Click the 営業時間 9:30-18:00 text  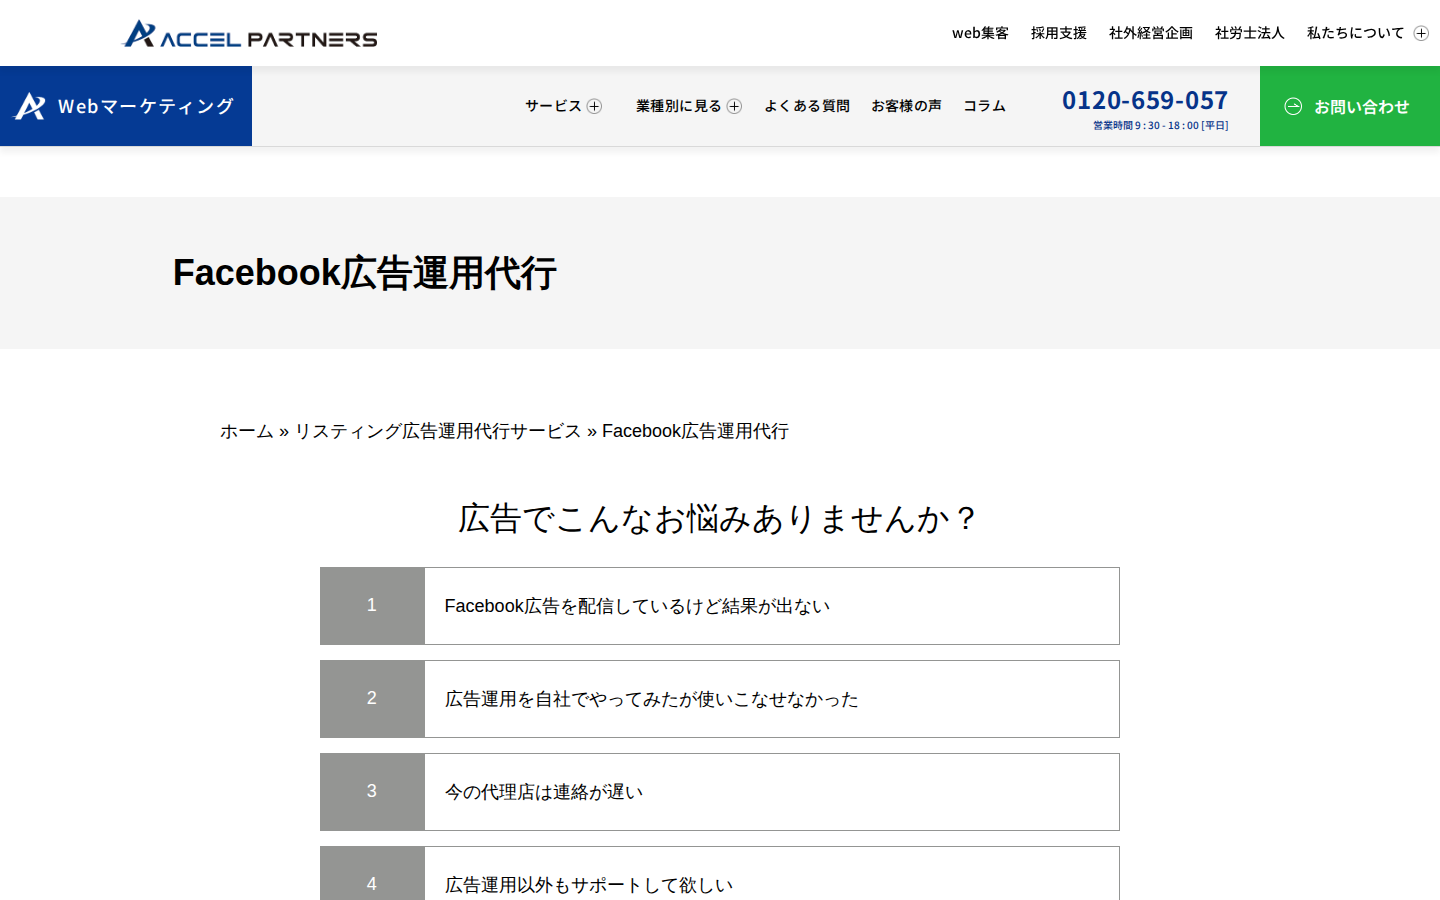tap(1160, 126)
